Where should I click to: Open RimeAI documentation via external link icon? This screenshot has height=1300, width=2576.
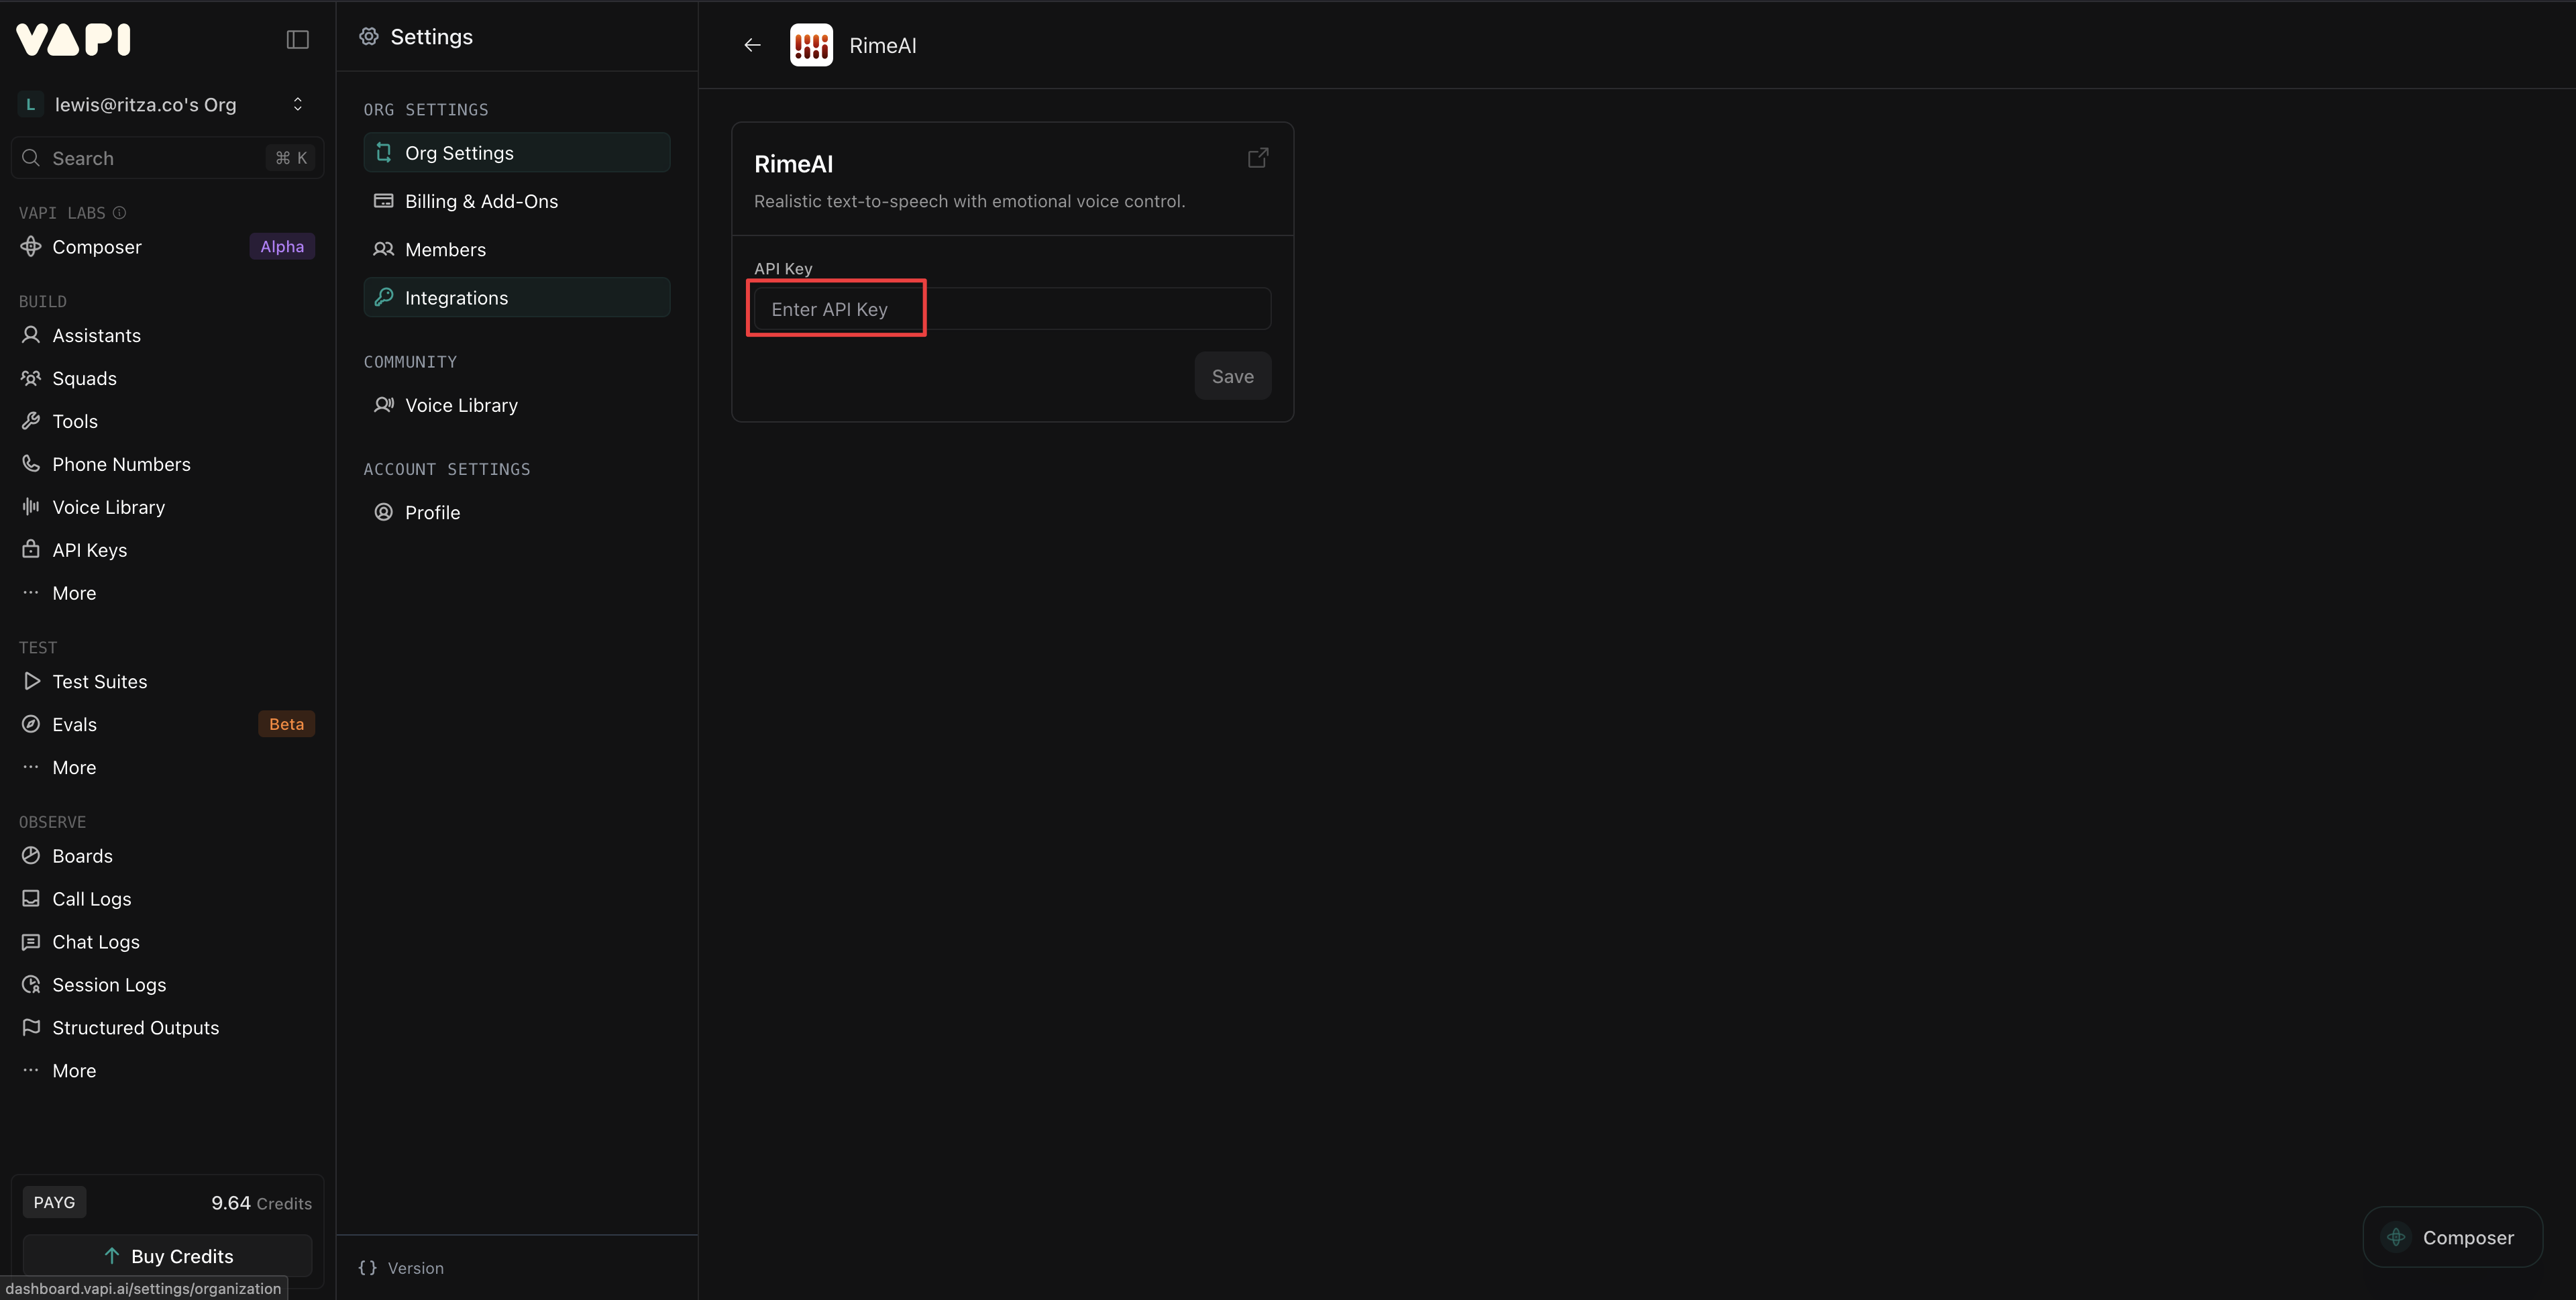click(x=1257, y=157)
